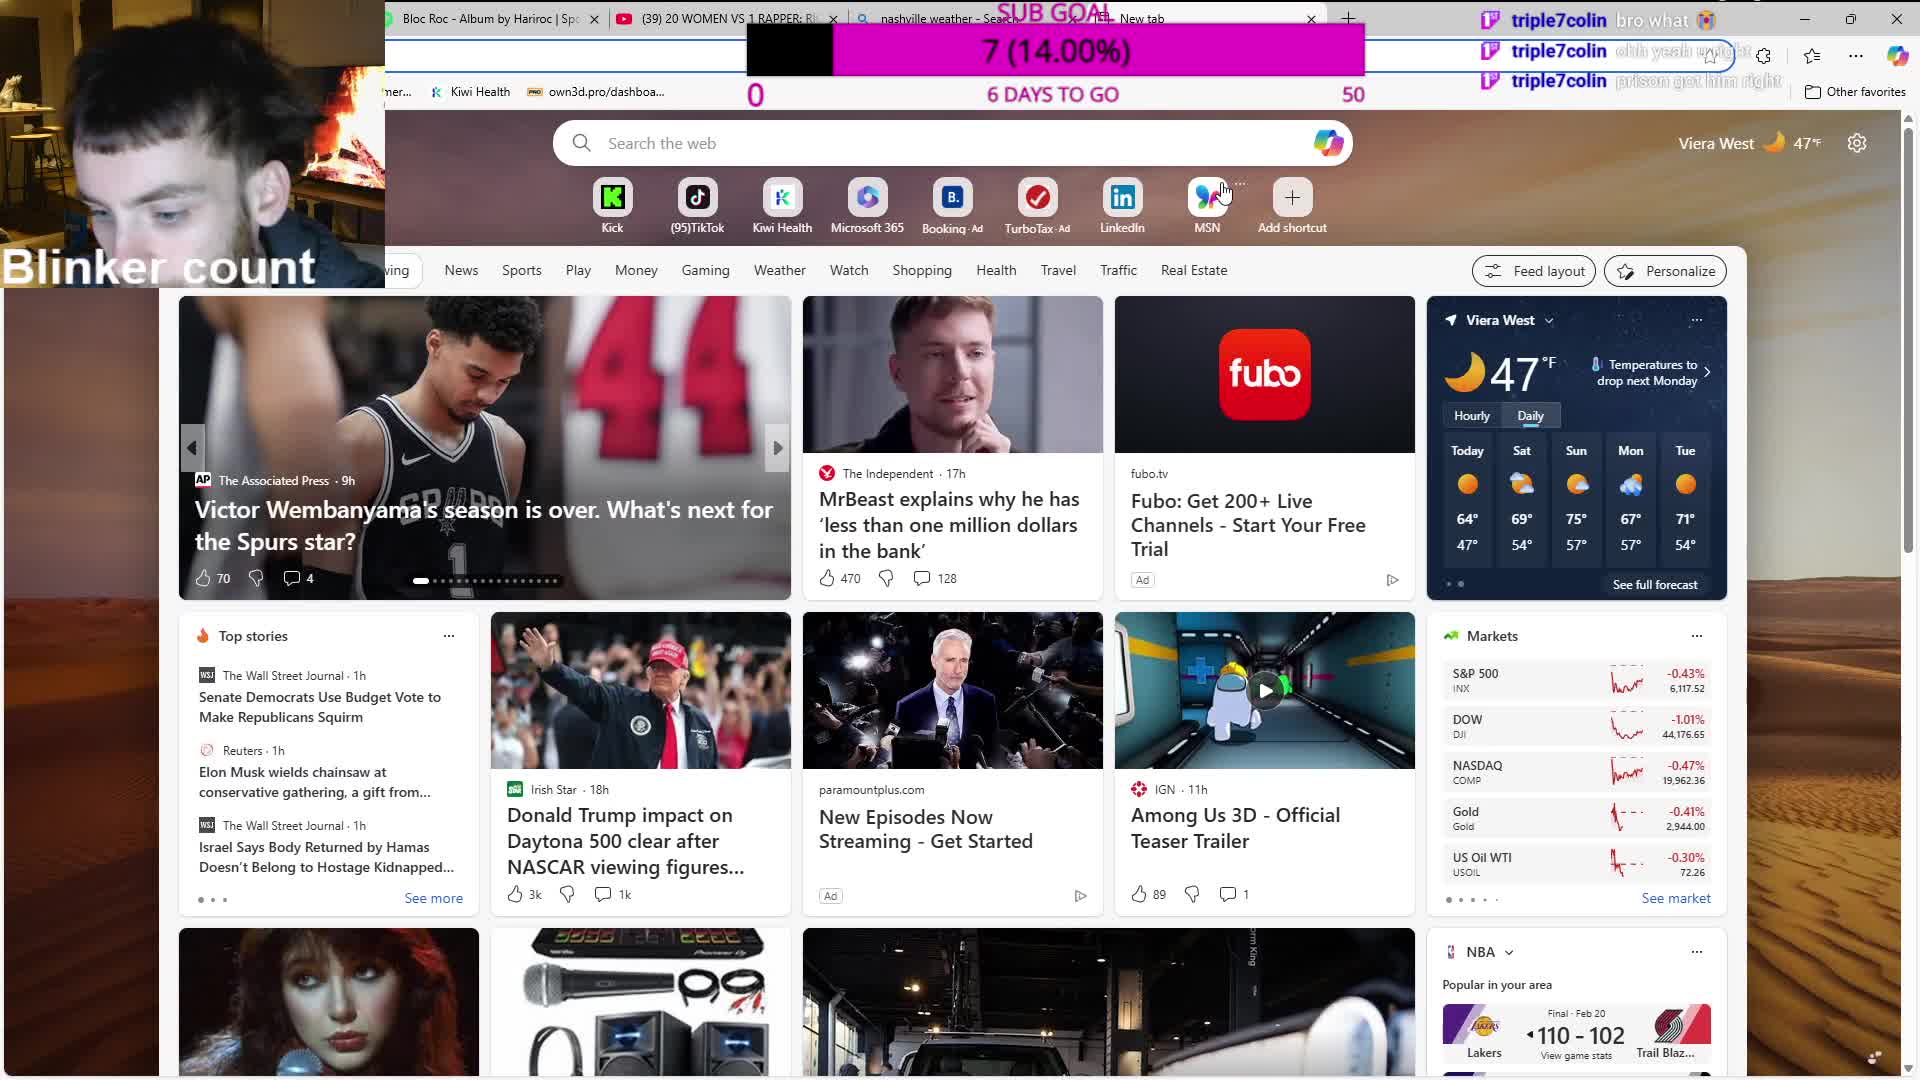This screenshot has width=1920, height=1080.
Task: Open Lakers vs Trail Blazers game stats
Action: (x=1576, y=1056)
